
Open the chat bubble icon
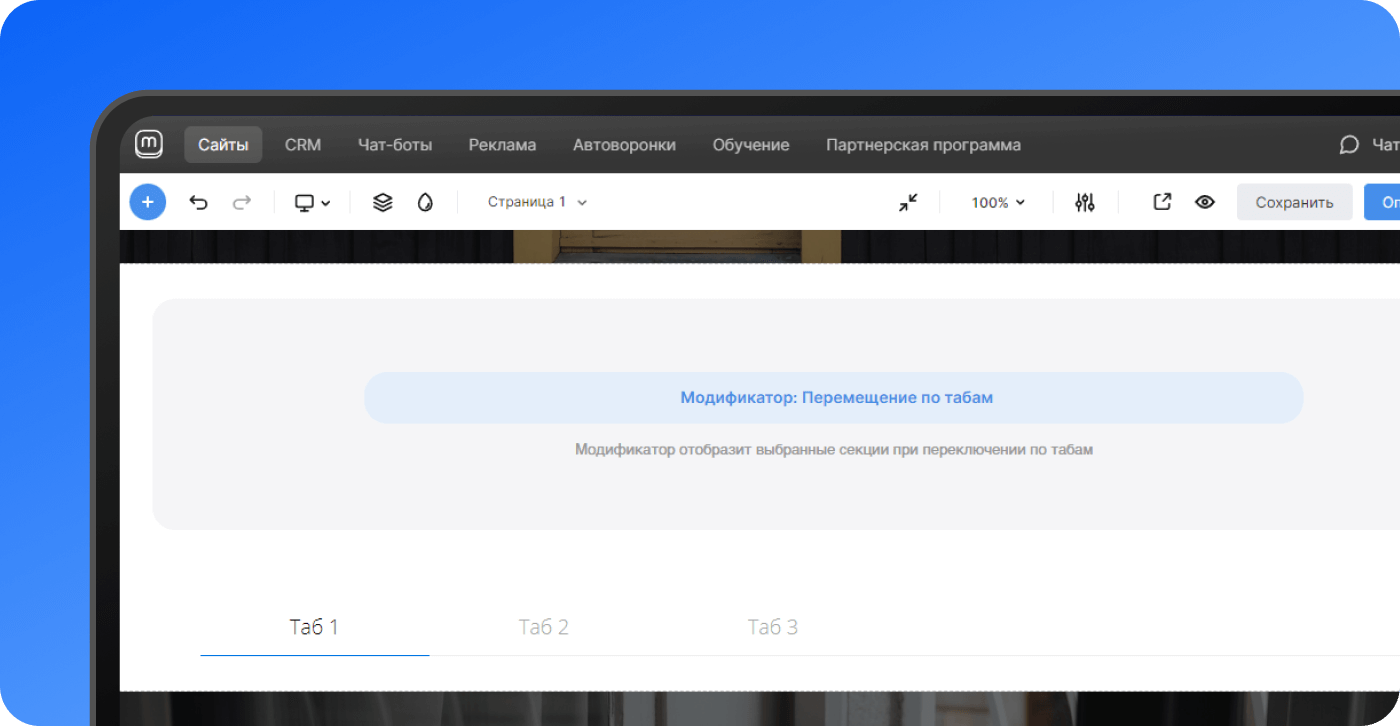pyautogui.click(x=1348, y=145)
